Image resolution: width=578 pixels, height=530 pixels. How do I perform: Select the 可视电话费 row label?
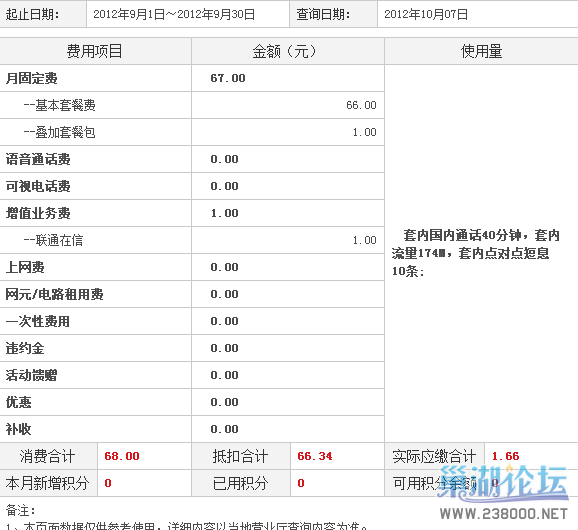38,186
